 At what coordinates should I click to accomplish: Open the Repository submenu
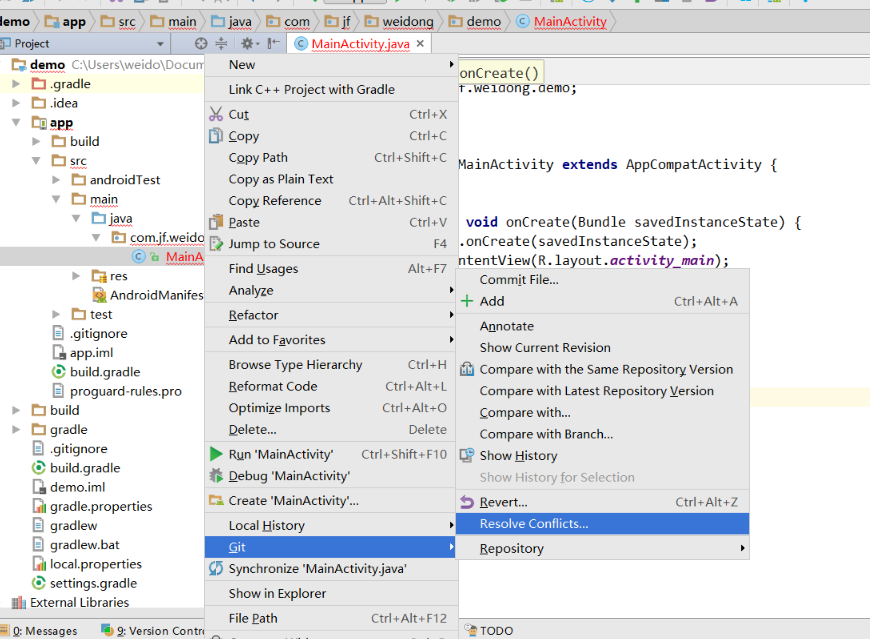click(x=603, y=549)
